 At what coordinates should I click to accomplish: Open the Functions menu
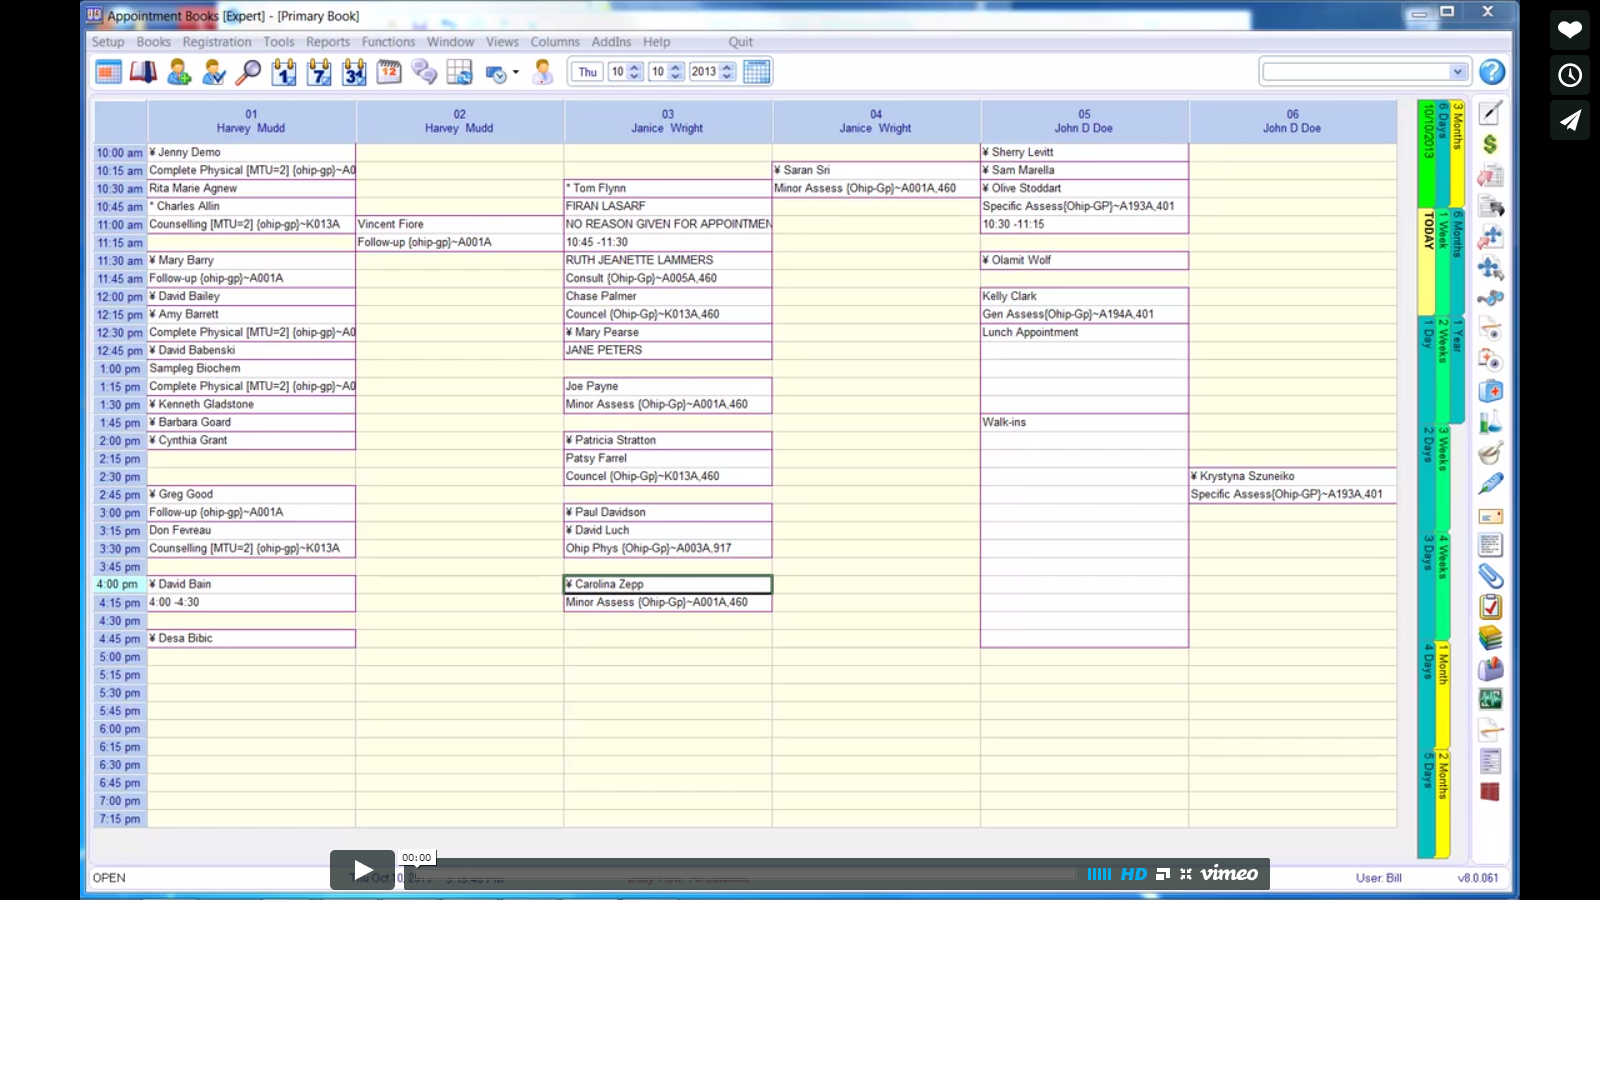388,42
